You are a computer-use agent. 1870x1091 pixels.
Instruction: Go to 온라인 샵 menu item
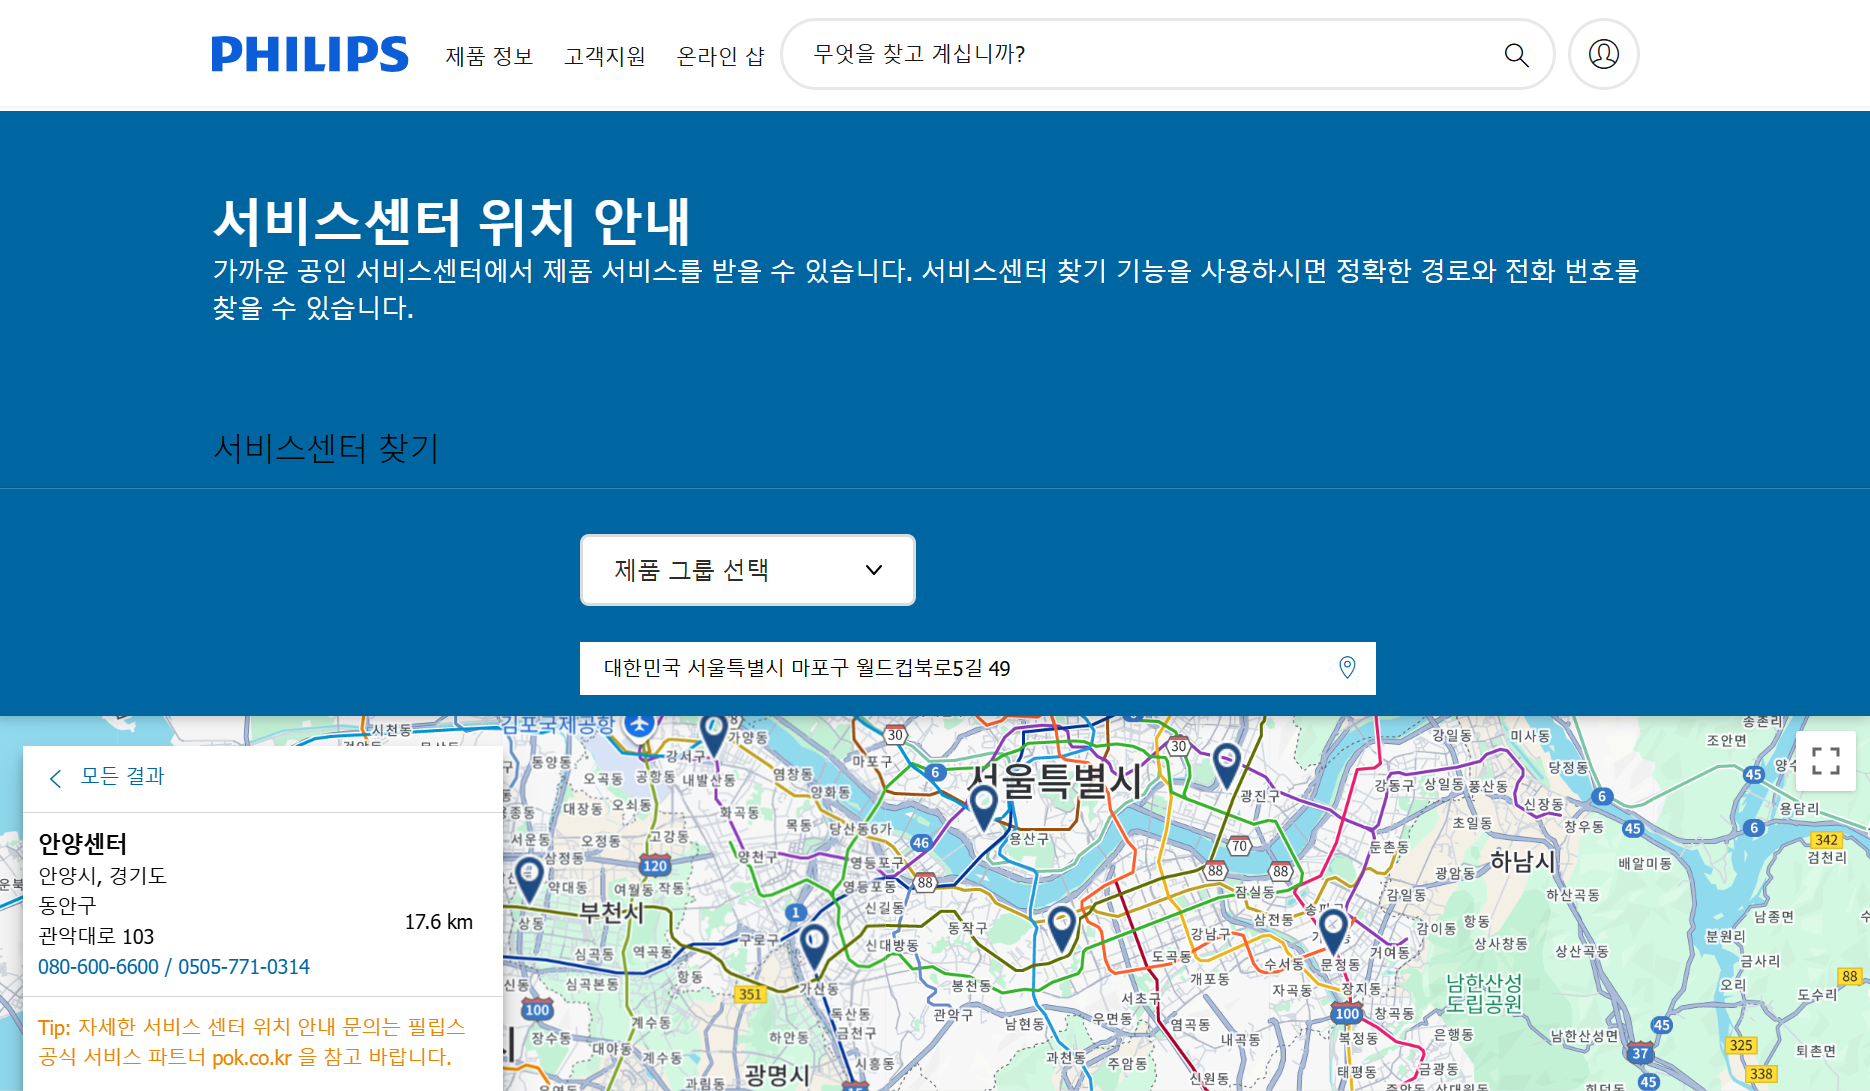click(720, 56)
